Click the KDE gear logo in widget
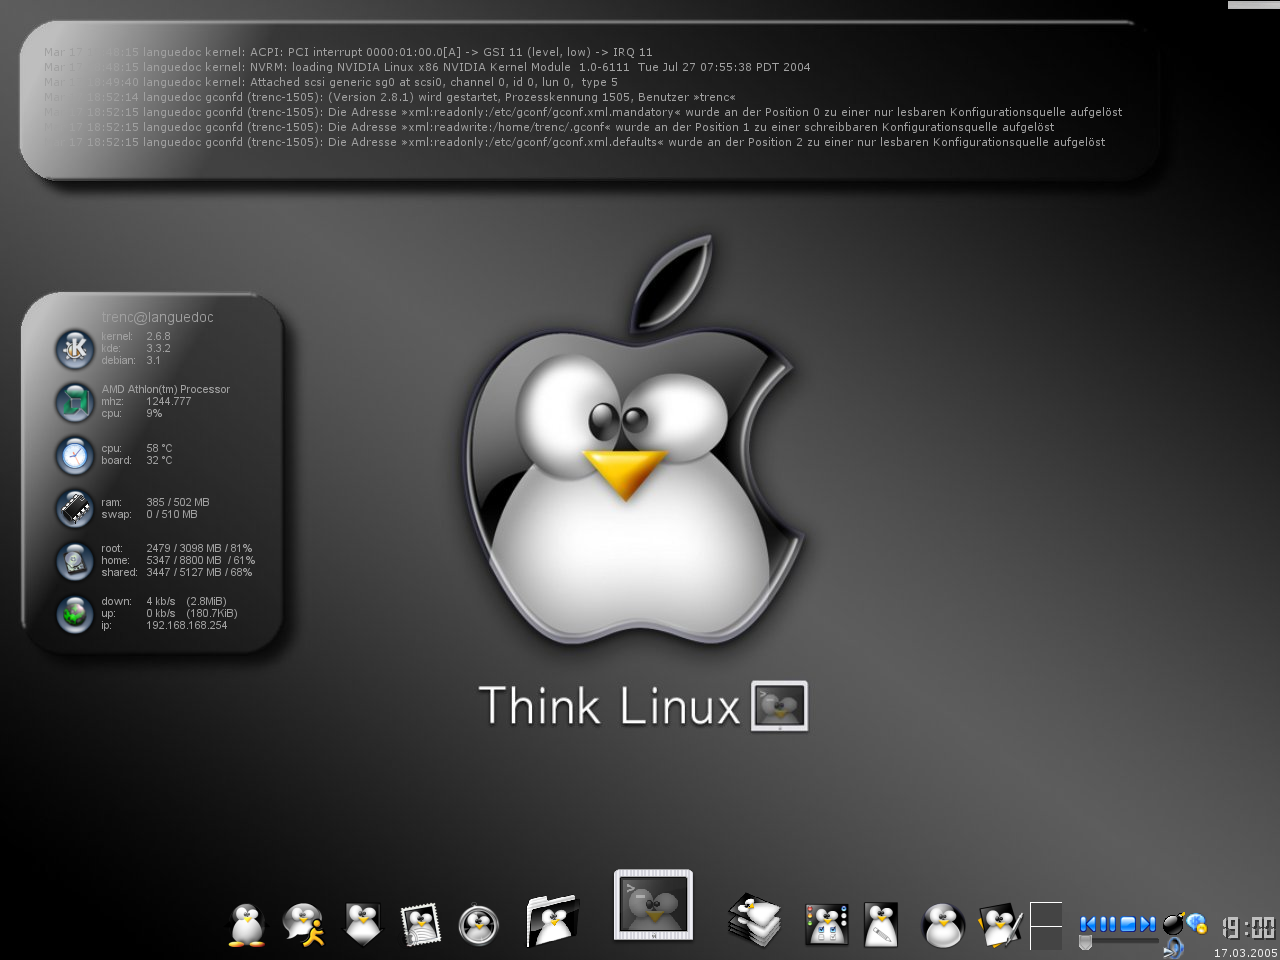The height and width of the screenshot is (960, 1280). coord(75,349)
